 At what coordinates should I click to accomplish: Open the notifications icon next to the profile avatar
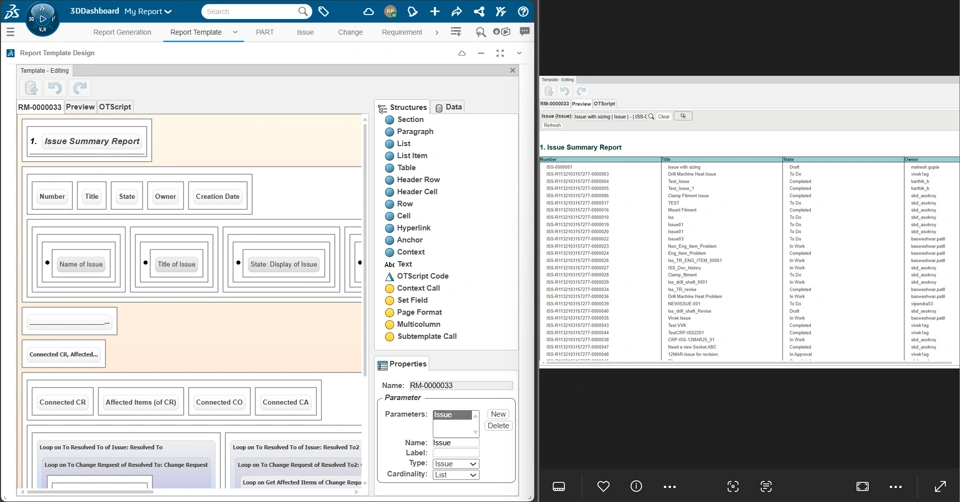[x=413, y=11]
